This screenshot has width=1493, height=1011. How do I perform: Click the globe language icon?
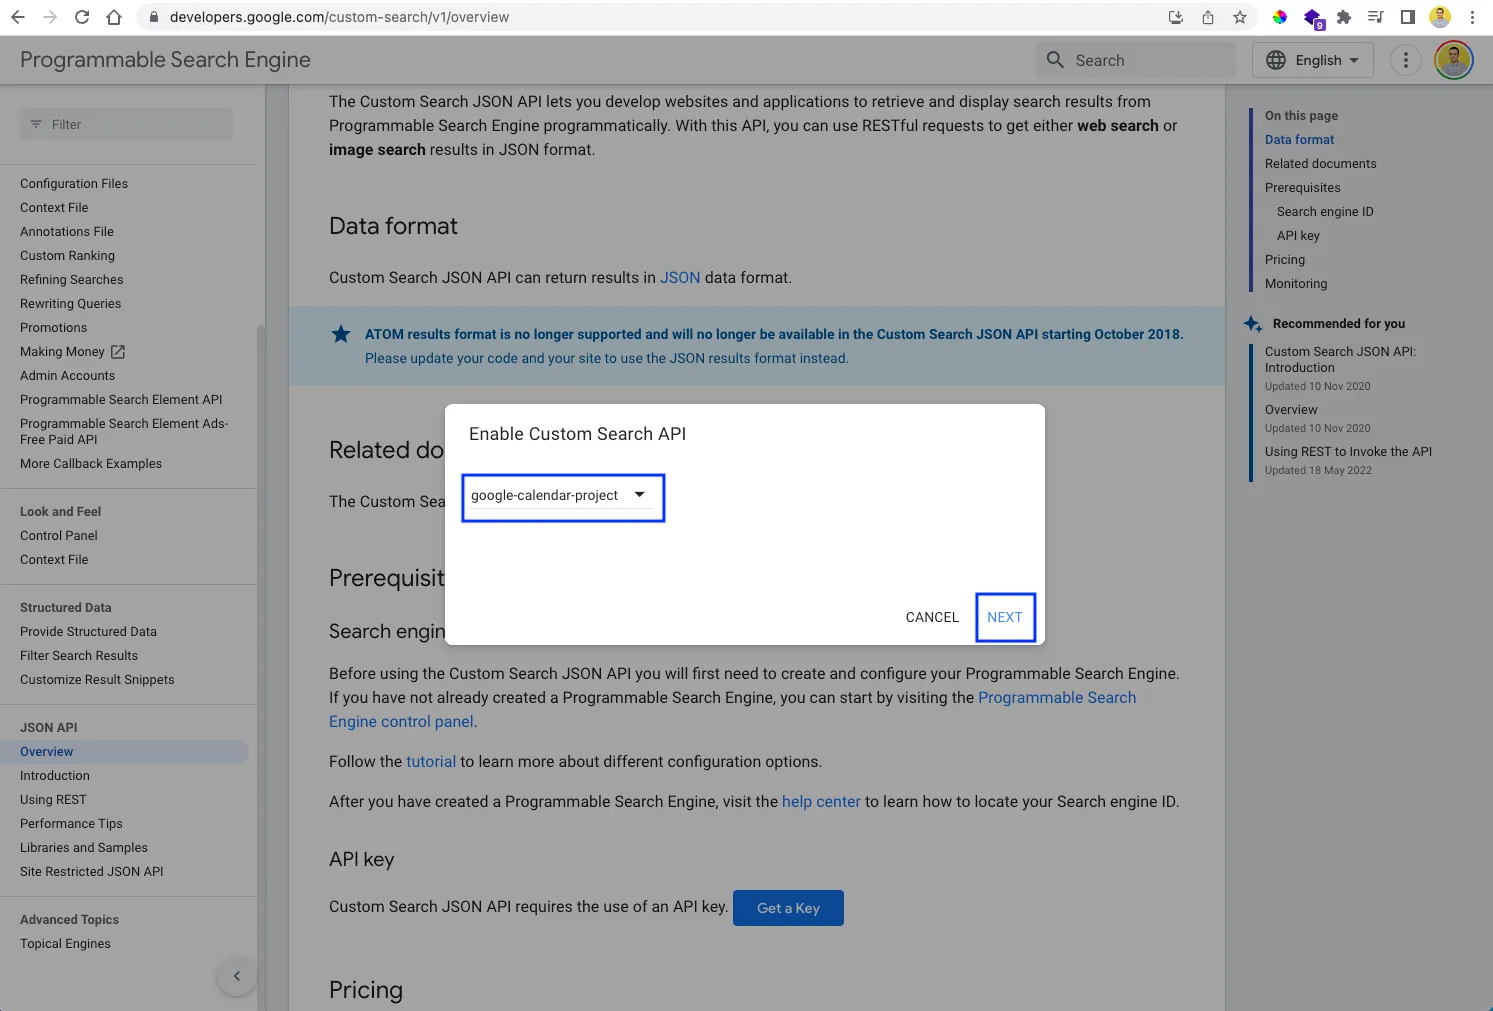coord(1276,60)
